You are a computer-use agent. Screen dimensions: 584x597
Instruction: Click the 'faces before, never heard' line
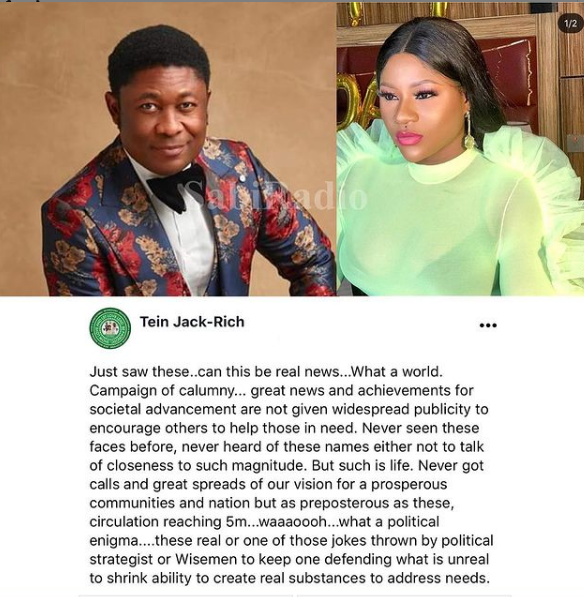click(287, 447)
